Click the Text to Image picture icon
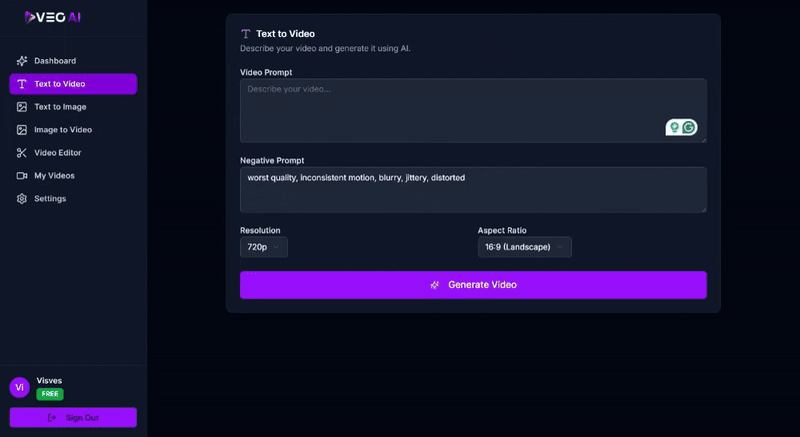 [x=21, y=107]
